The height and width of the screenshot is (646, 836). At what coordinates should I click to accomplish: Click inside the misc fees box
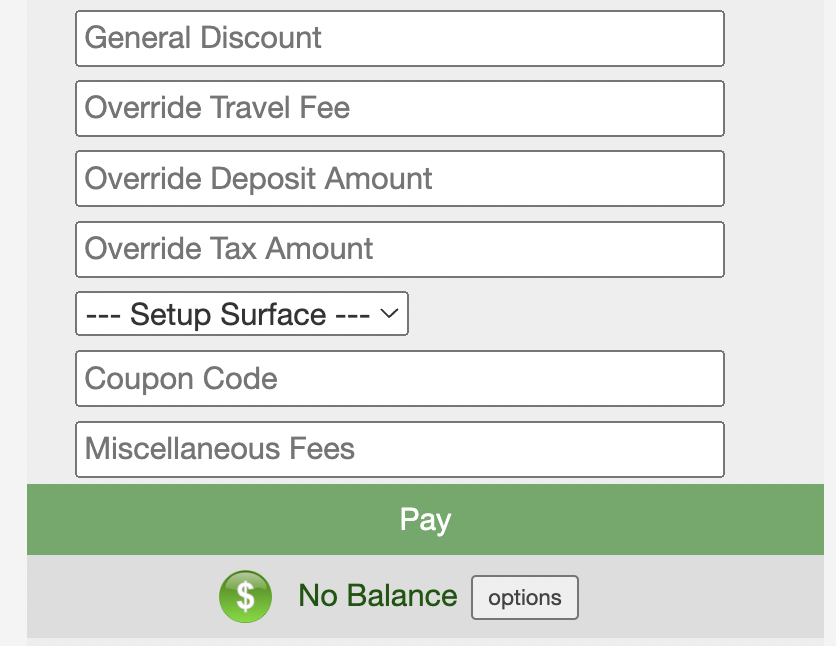399,449
